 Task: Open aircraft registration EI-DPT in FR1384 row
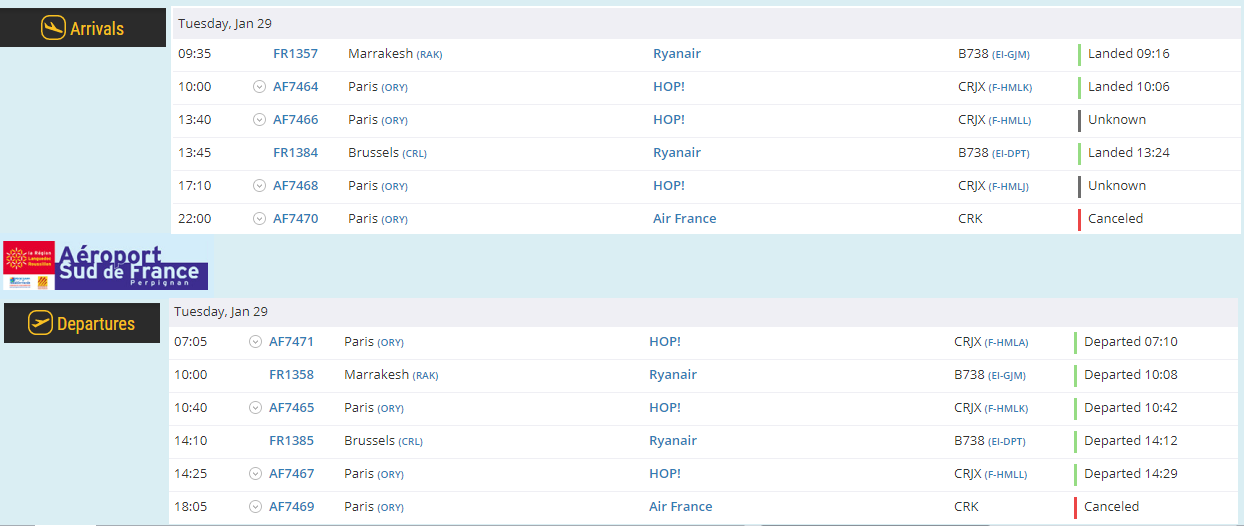[x=1009, y=154]
